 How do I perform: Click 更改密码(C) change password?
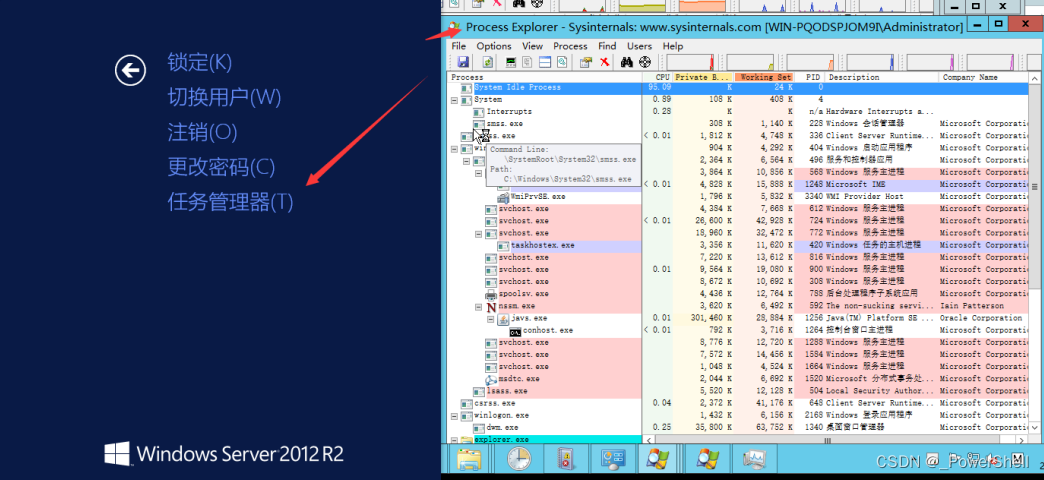pos(221,166)
